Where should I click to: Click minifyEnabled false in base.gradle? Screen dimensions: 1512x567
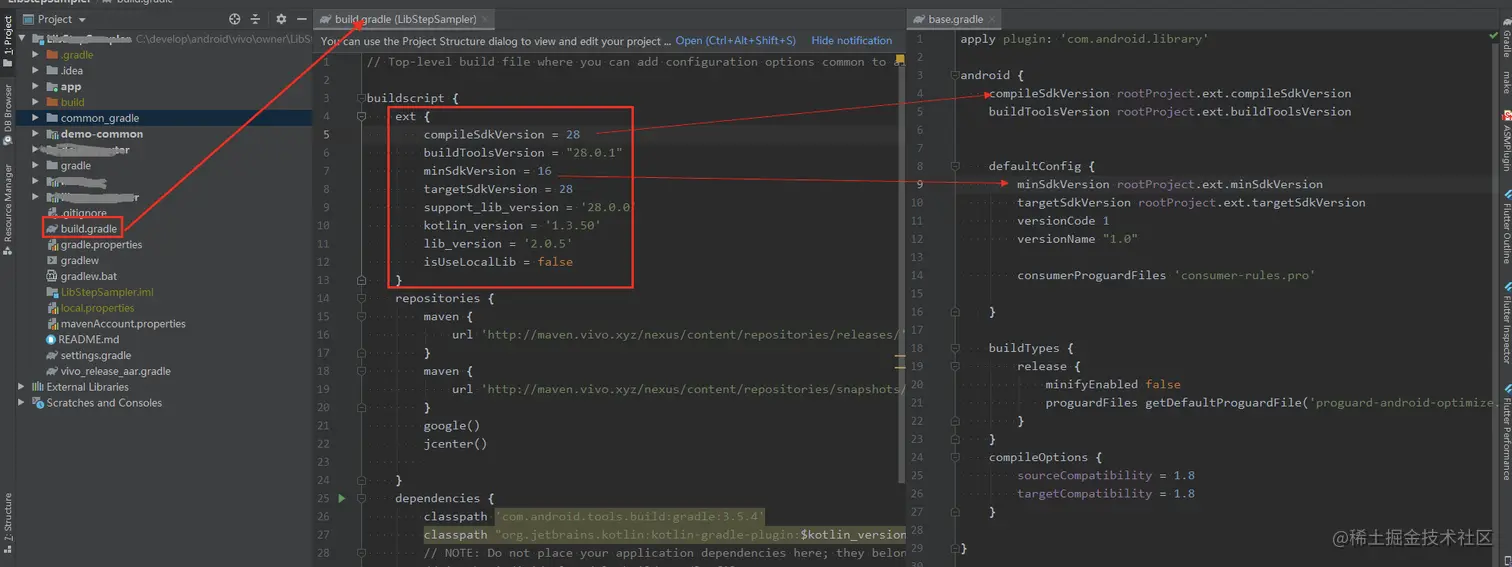[x=1112, y=384]
